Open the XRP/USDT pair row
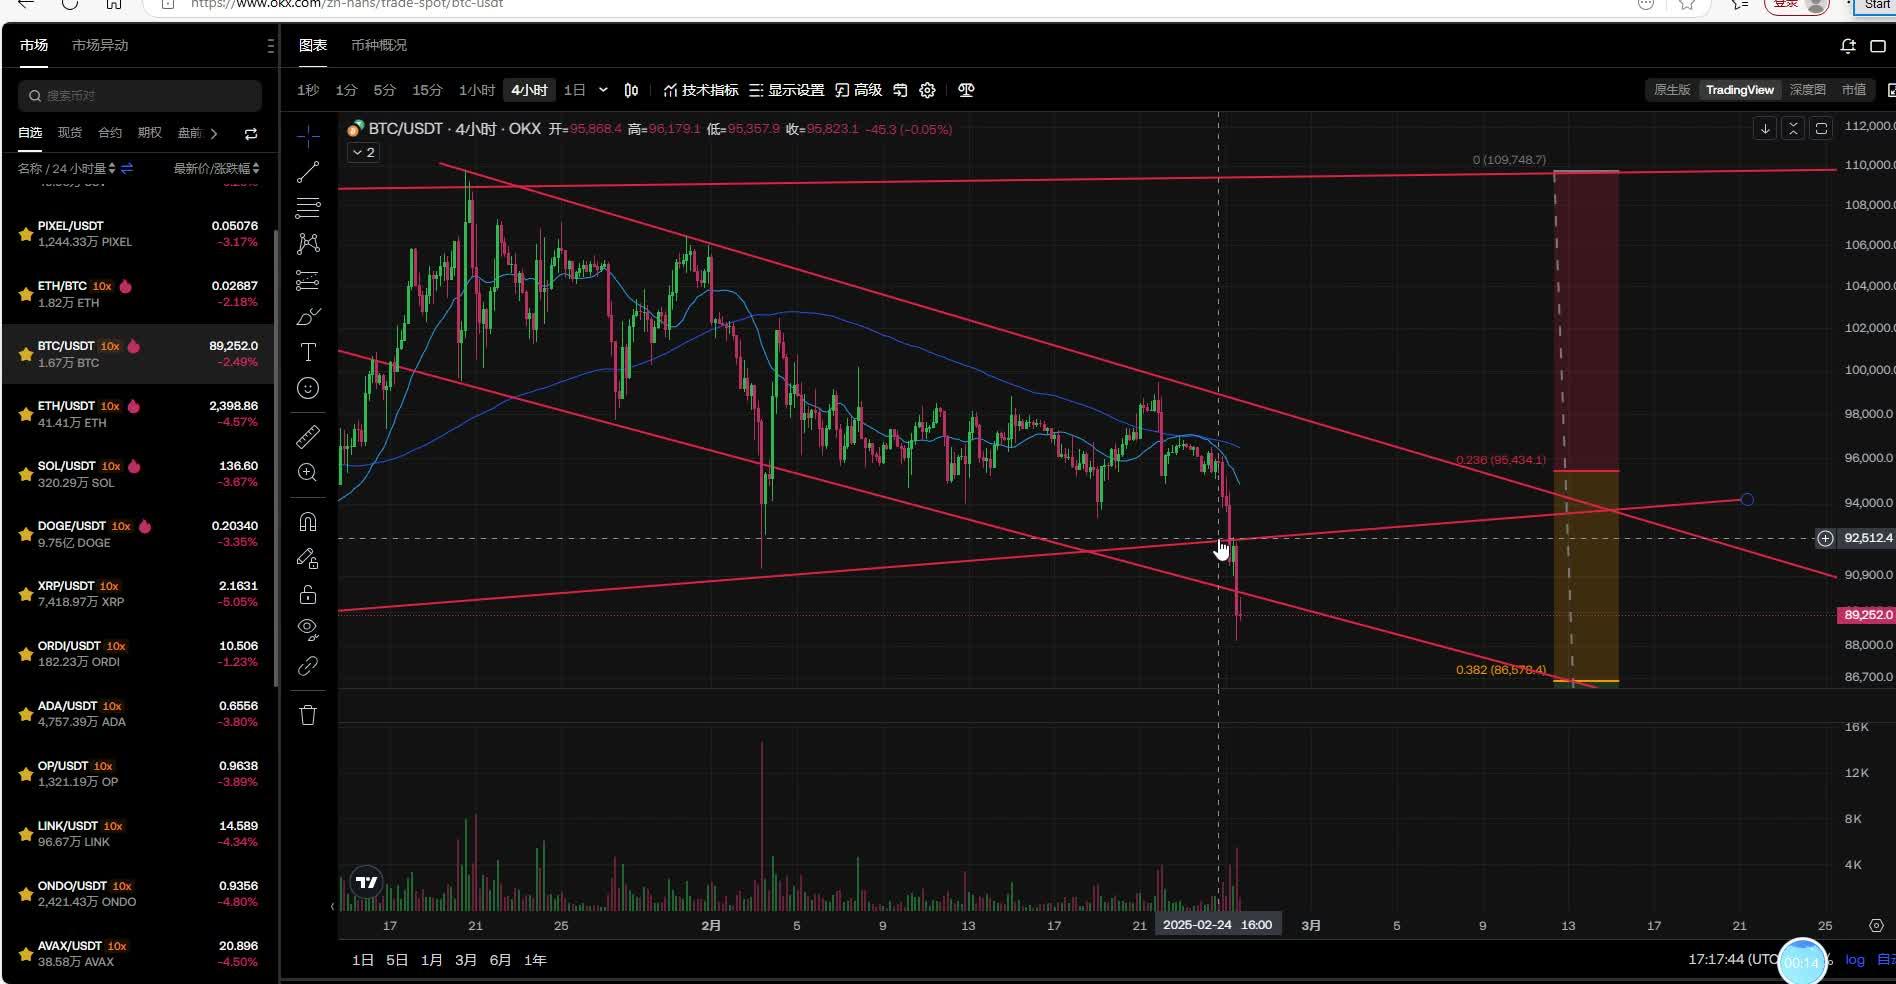 139,594
